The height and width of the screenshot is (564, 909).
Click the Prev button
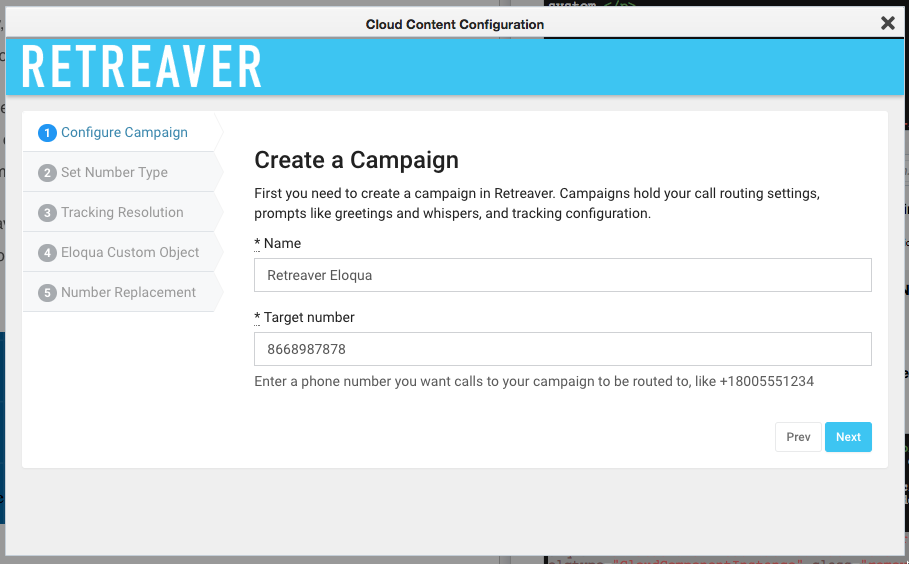798,437
